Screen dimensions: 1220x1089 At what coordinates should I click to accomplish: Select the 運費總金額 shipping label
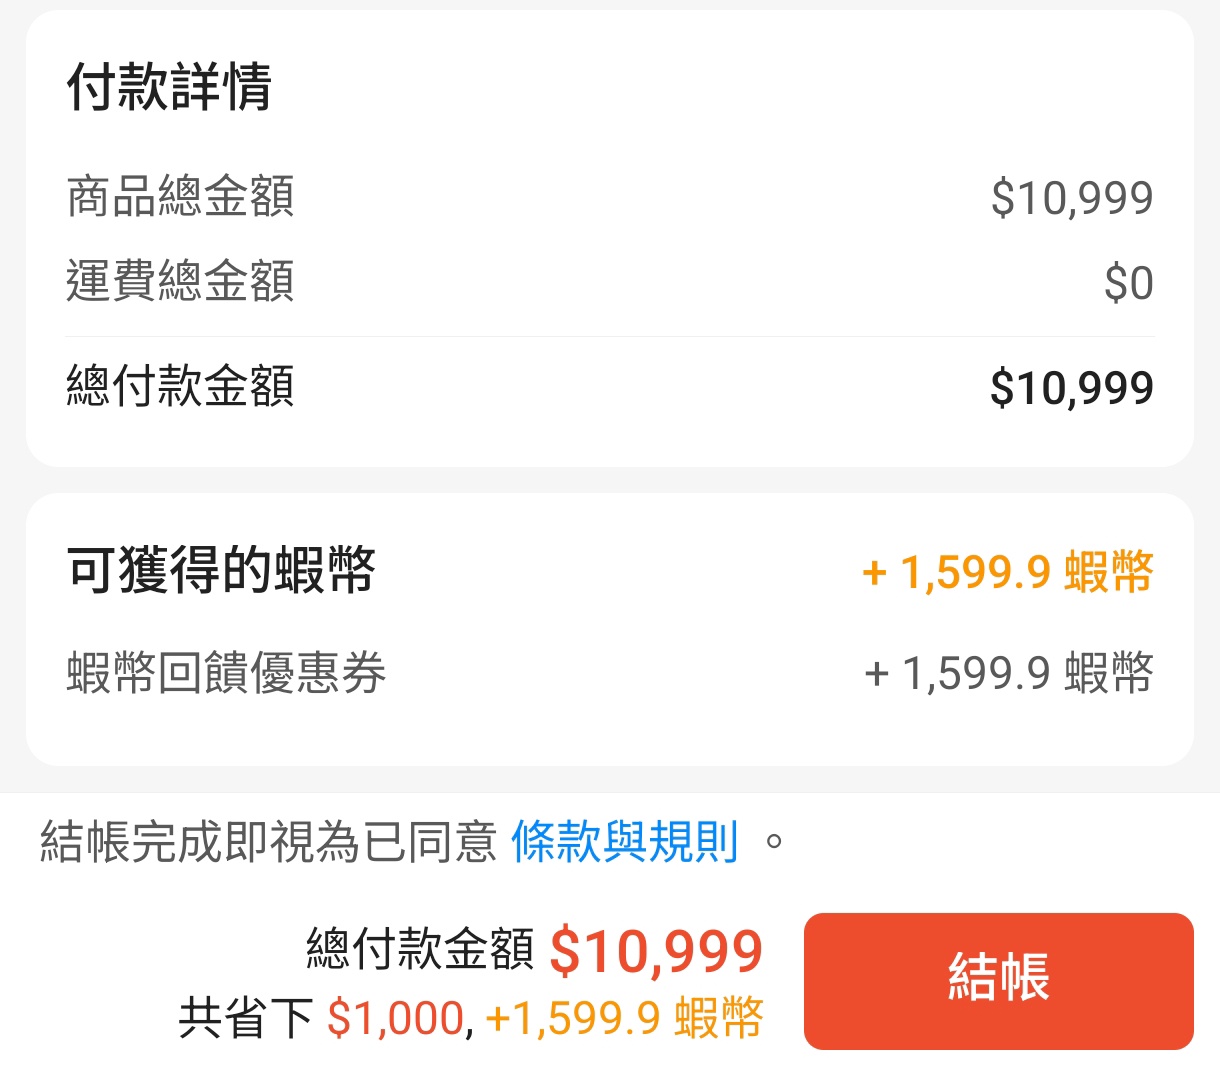tap(180, 281)
